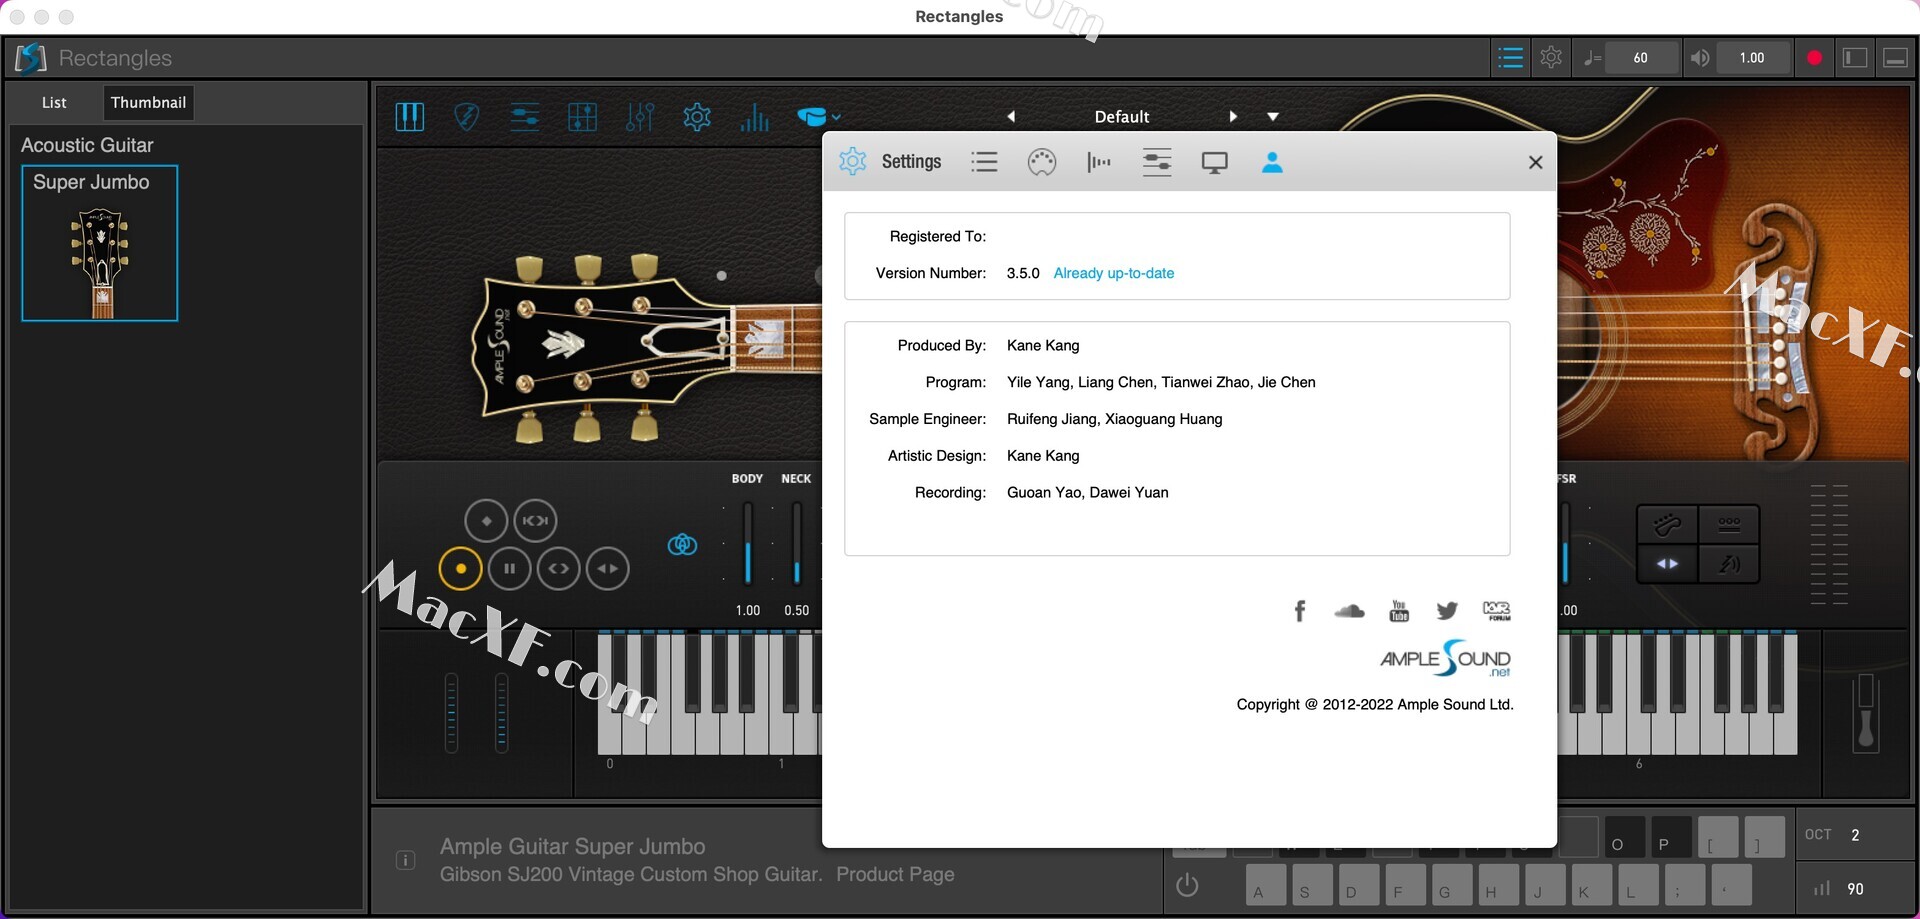1920x919 pixels.
Task: Open the Main piano-keys panel icon
Action: point(410,117)
